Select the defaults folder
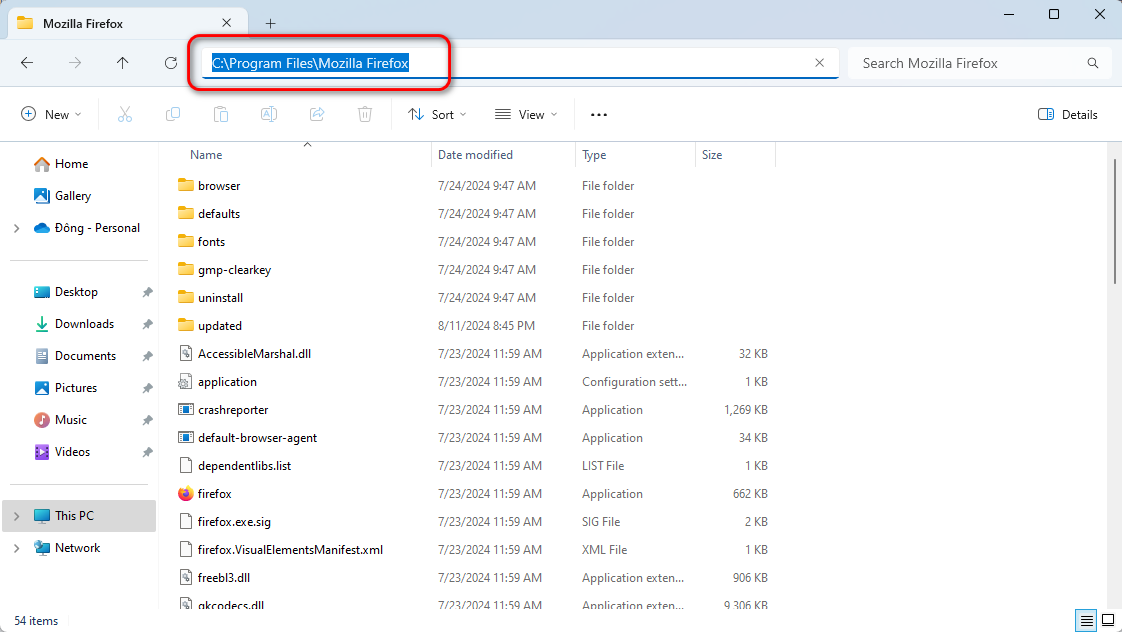Screen dimensions: 1122x632 tap(209, 213)
